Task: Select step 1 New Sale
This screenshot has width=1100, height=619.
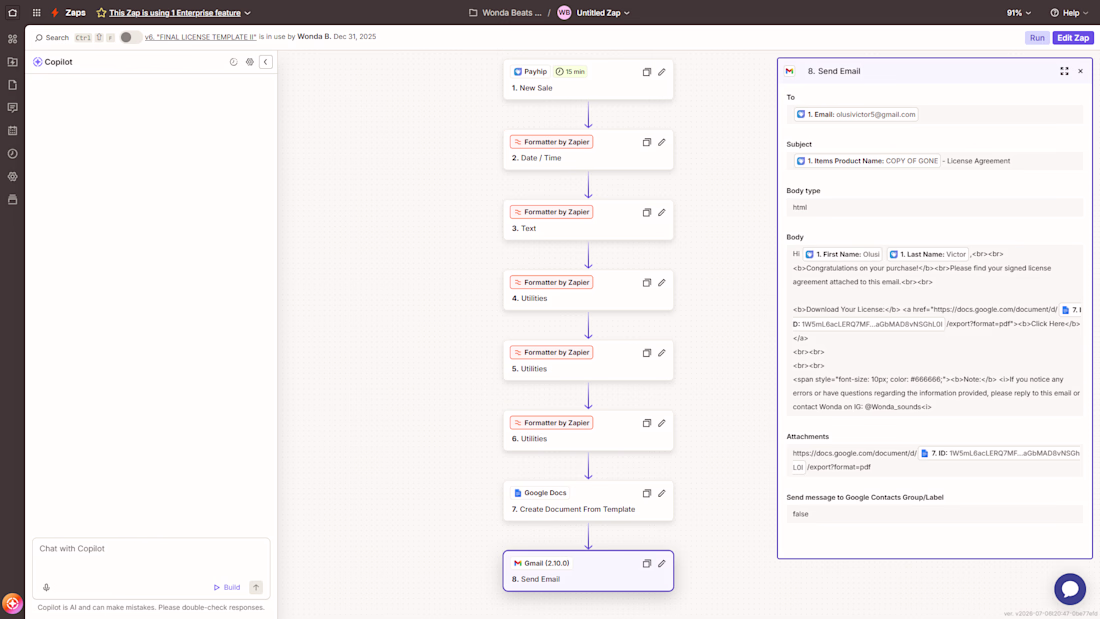Action: click(x=588, y=79)
